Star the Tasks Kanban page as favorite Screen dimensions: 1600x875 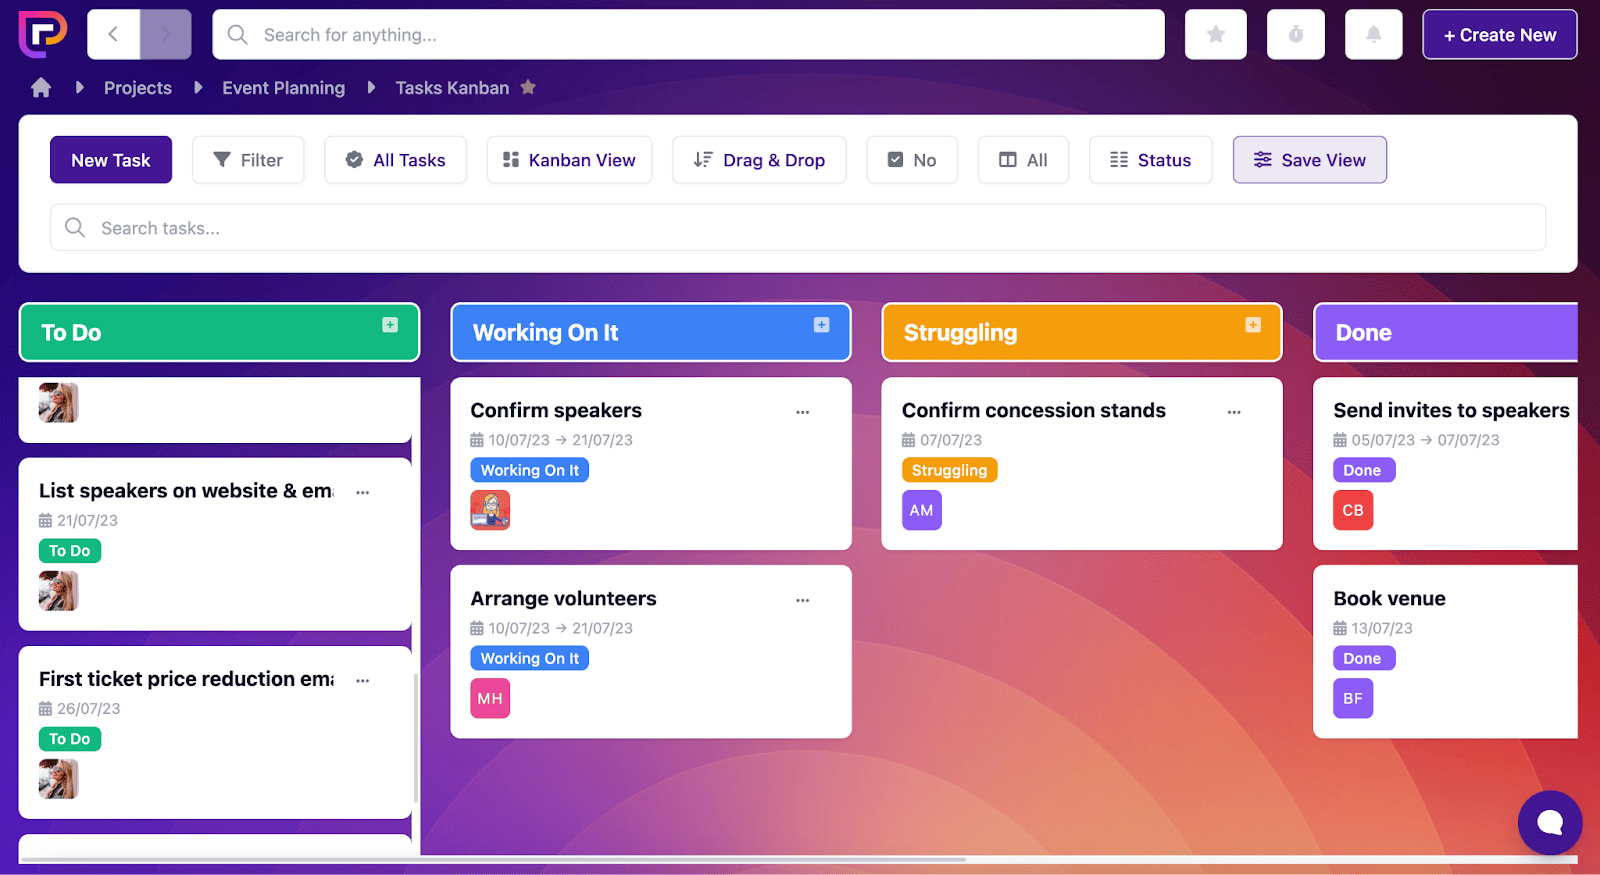528,87
